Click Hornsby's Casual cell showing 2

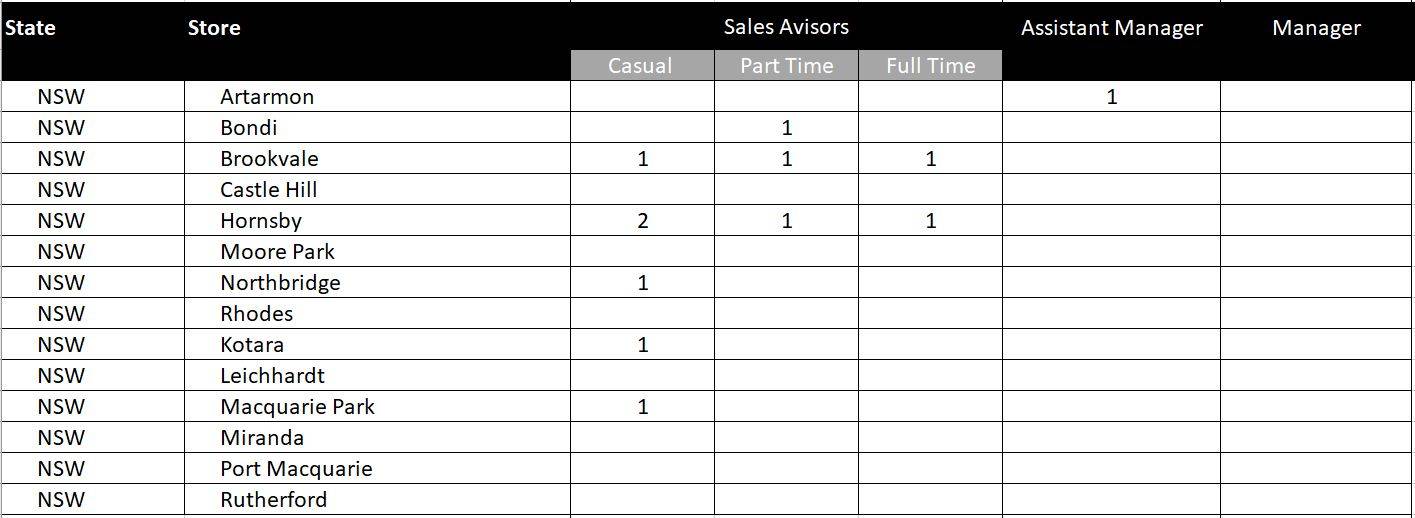tap(642, 221)
